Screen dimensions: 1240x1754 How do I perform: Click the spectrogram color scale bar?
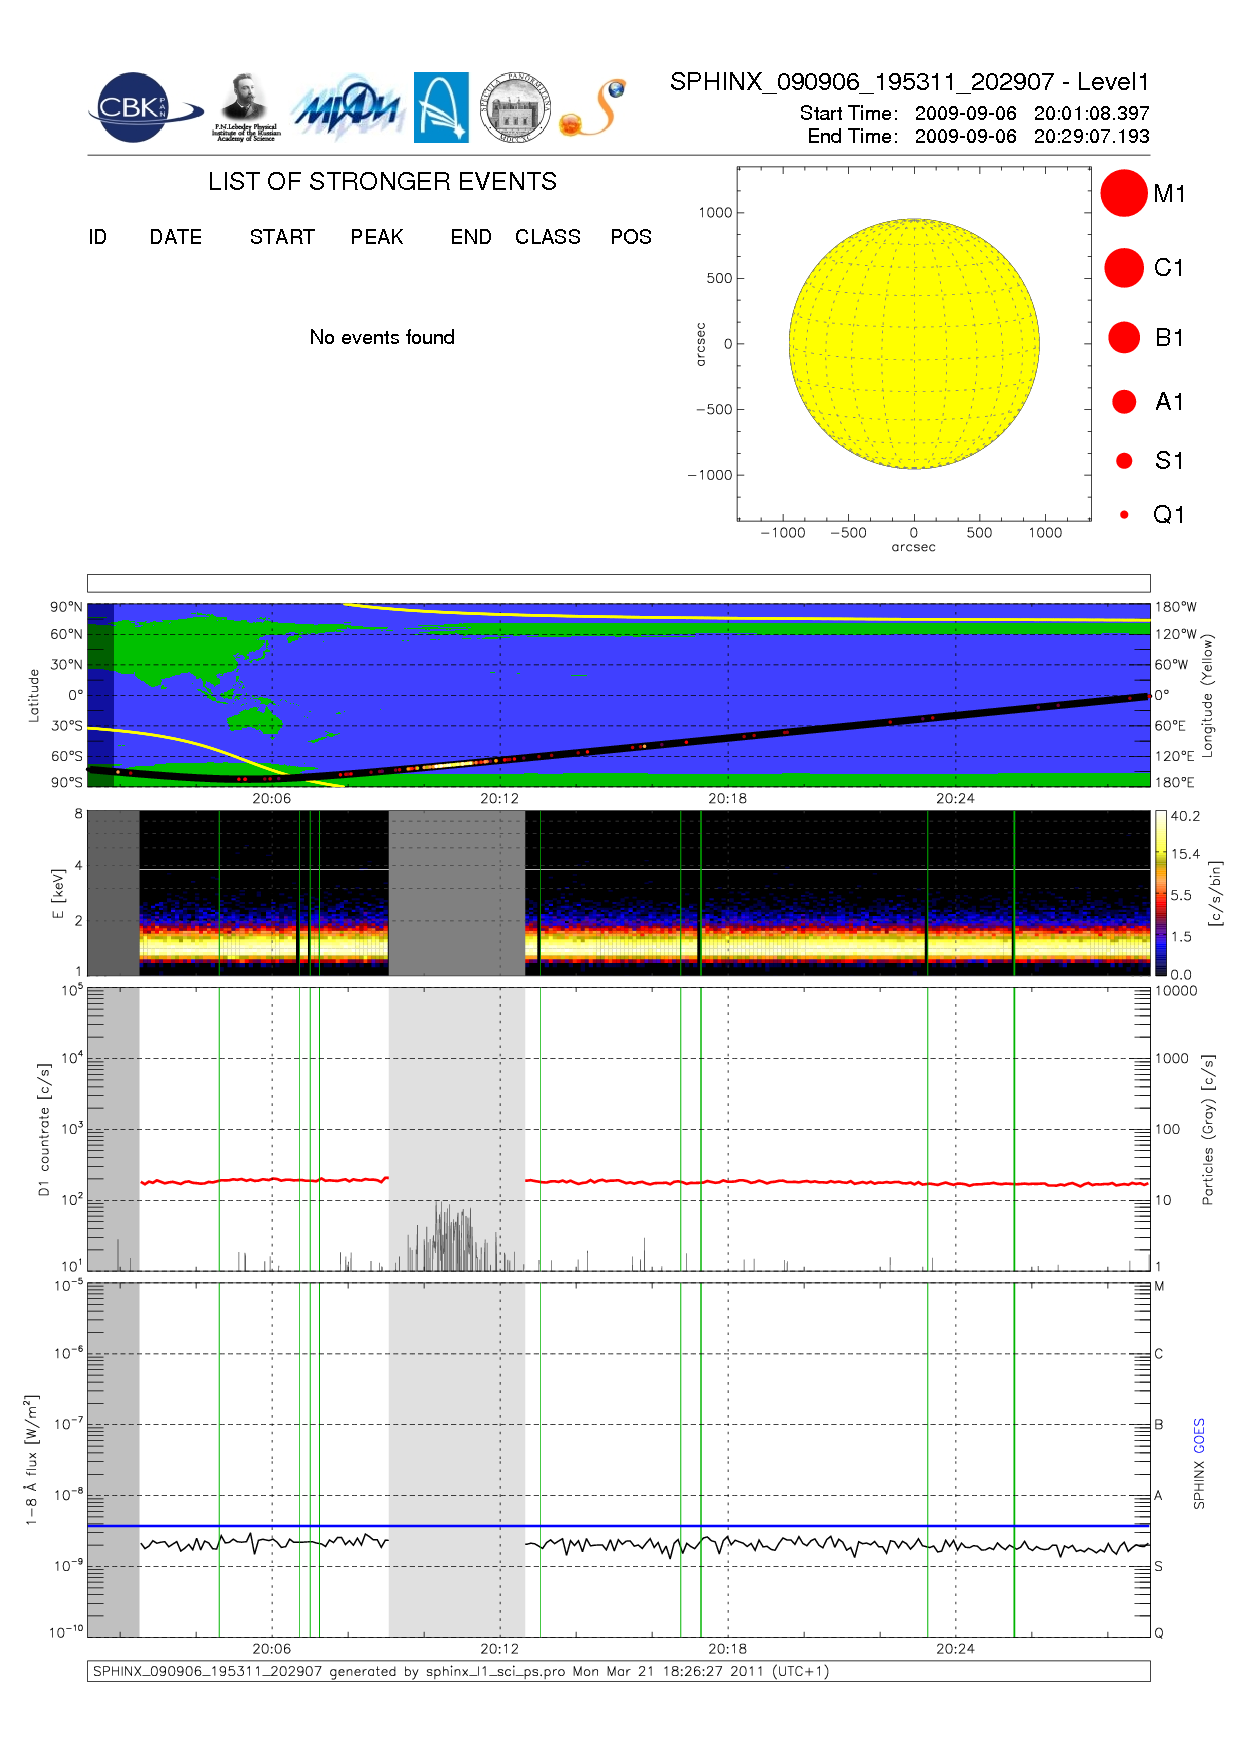click(1160, 893)
